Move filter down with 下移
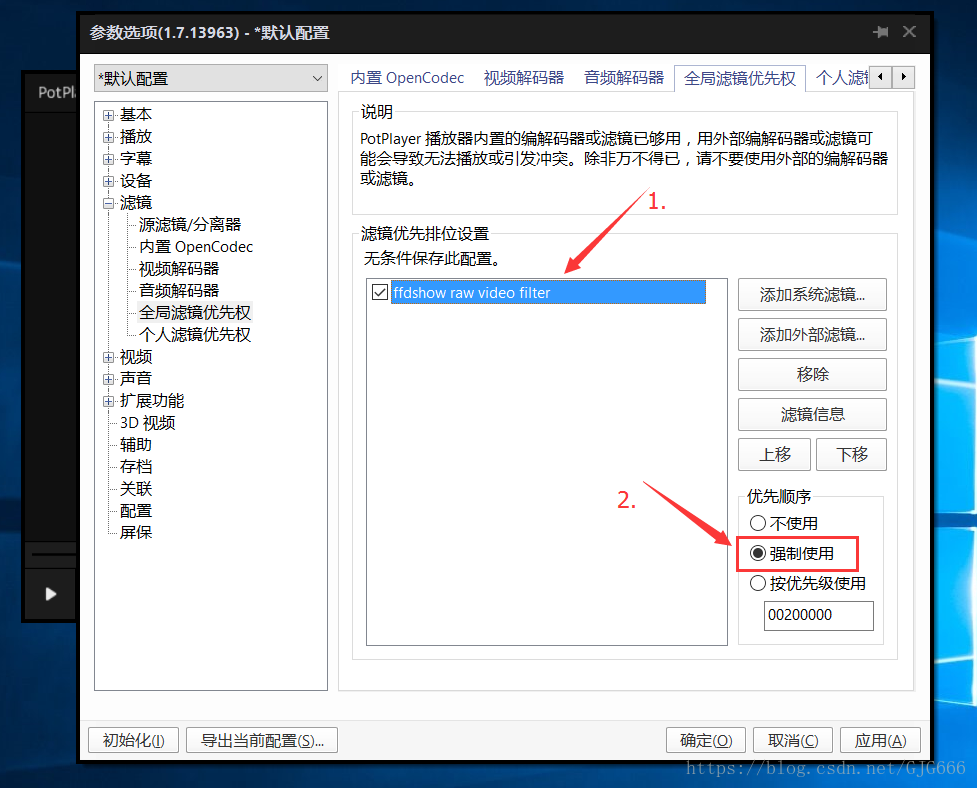The width and height of the screenshot is (977, 788). click(851, 454)
